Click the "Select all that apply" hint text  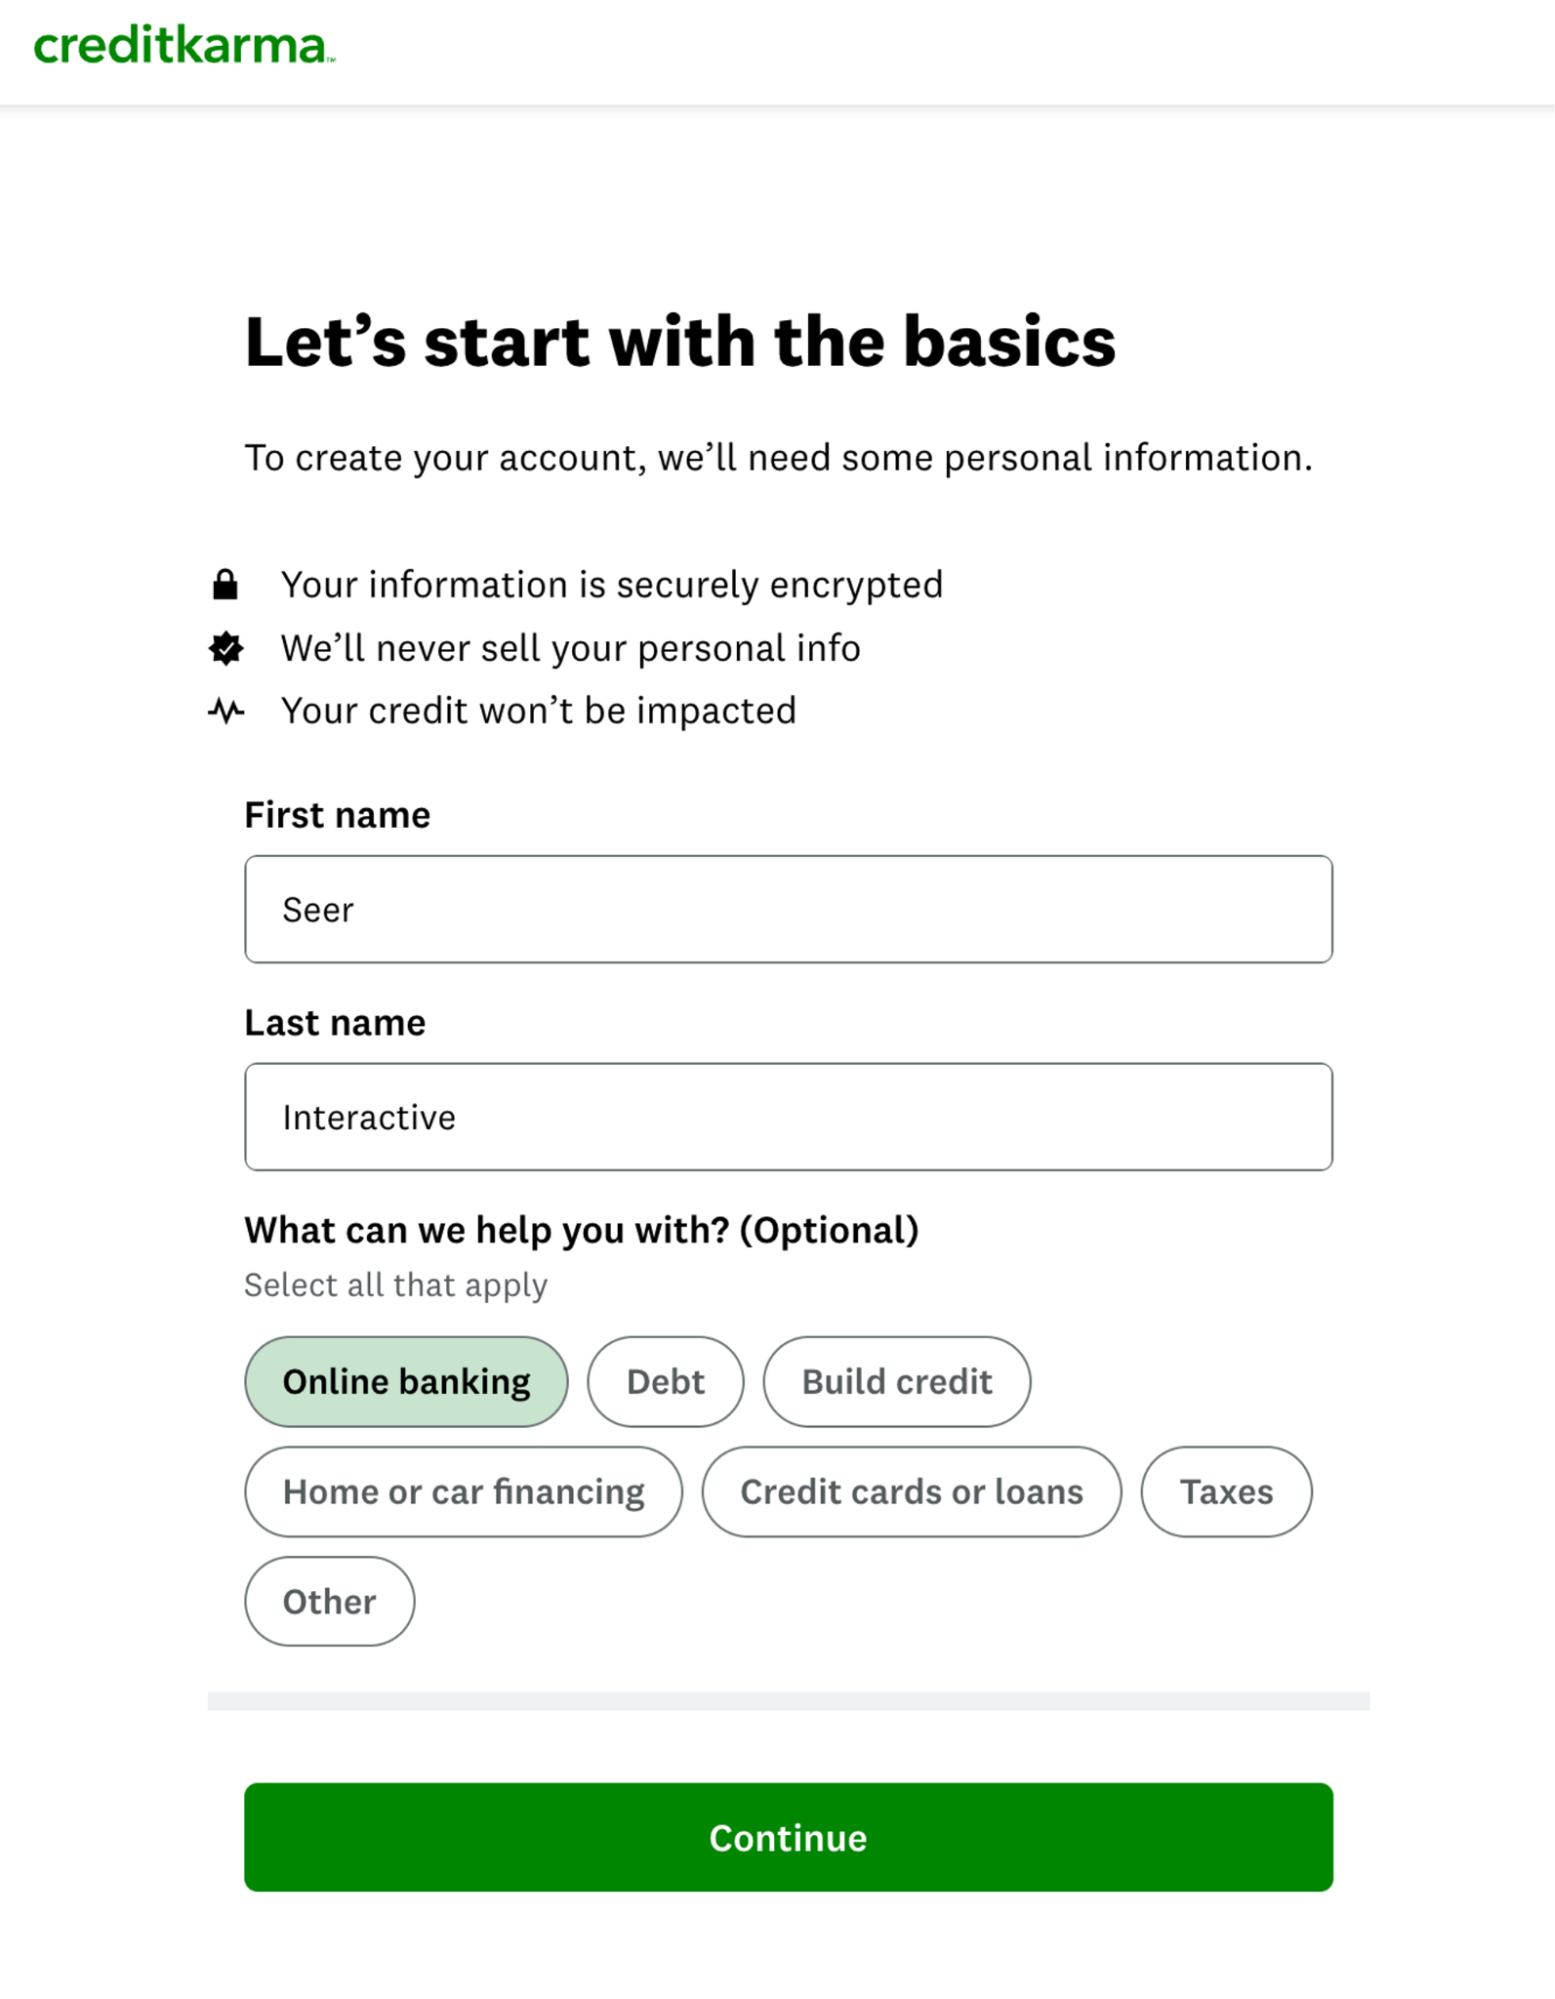click(396, 1285)
